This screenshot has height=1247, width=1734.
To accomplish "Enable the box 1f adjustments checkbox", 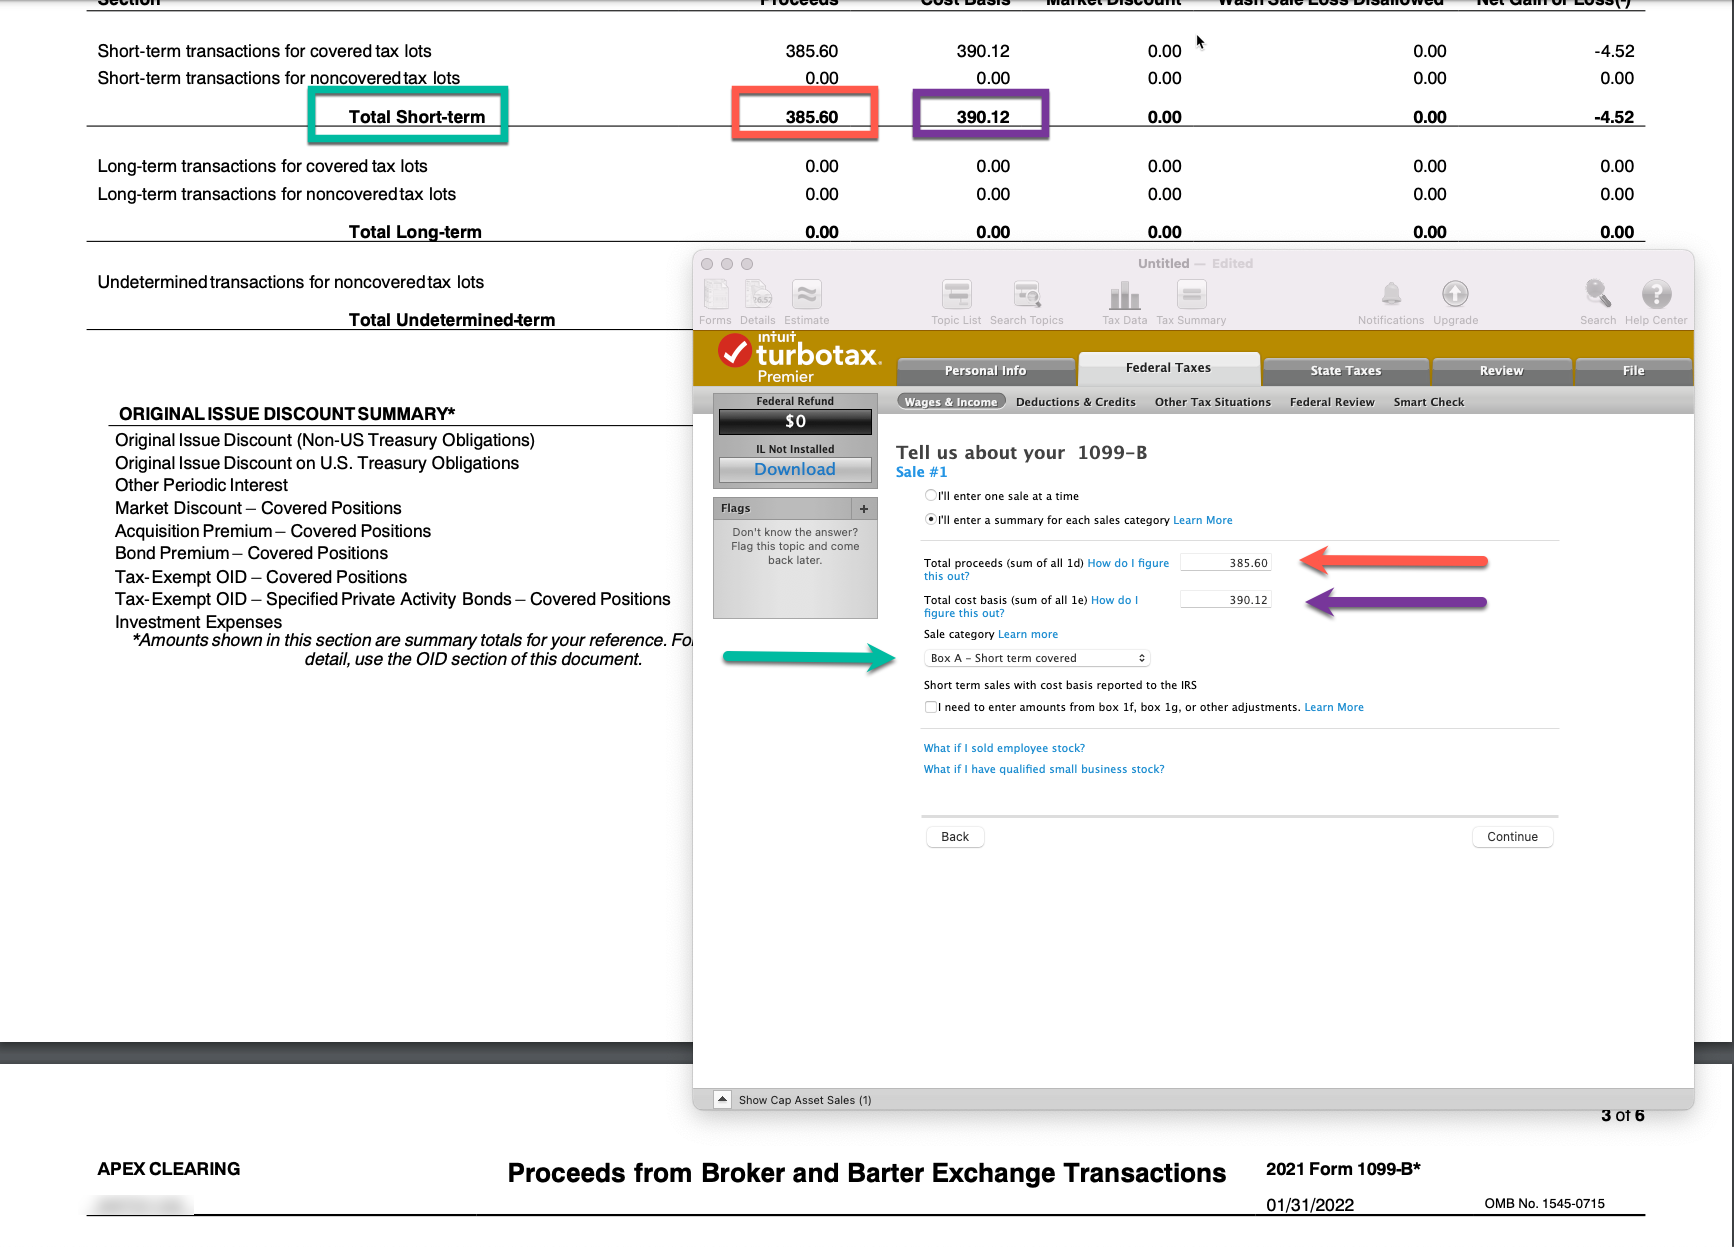I will (930, 707).
